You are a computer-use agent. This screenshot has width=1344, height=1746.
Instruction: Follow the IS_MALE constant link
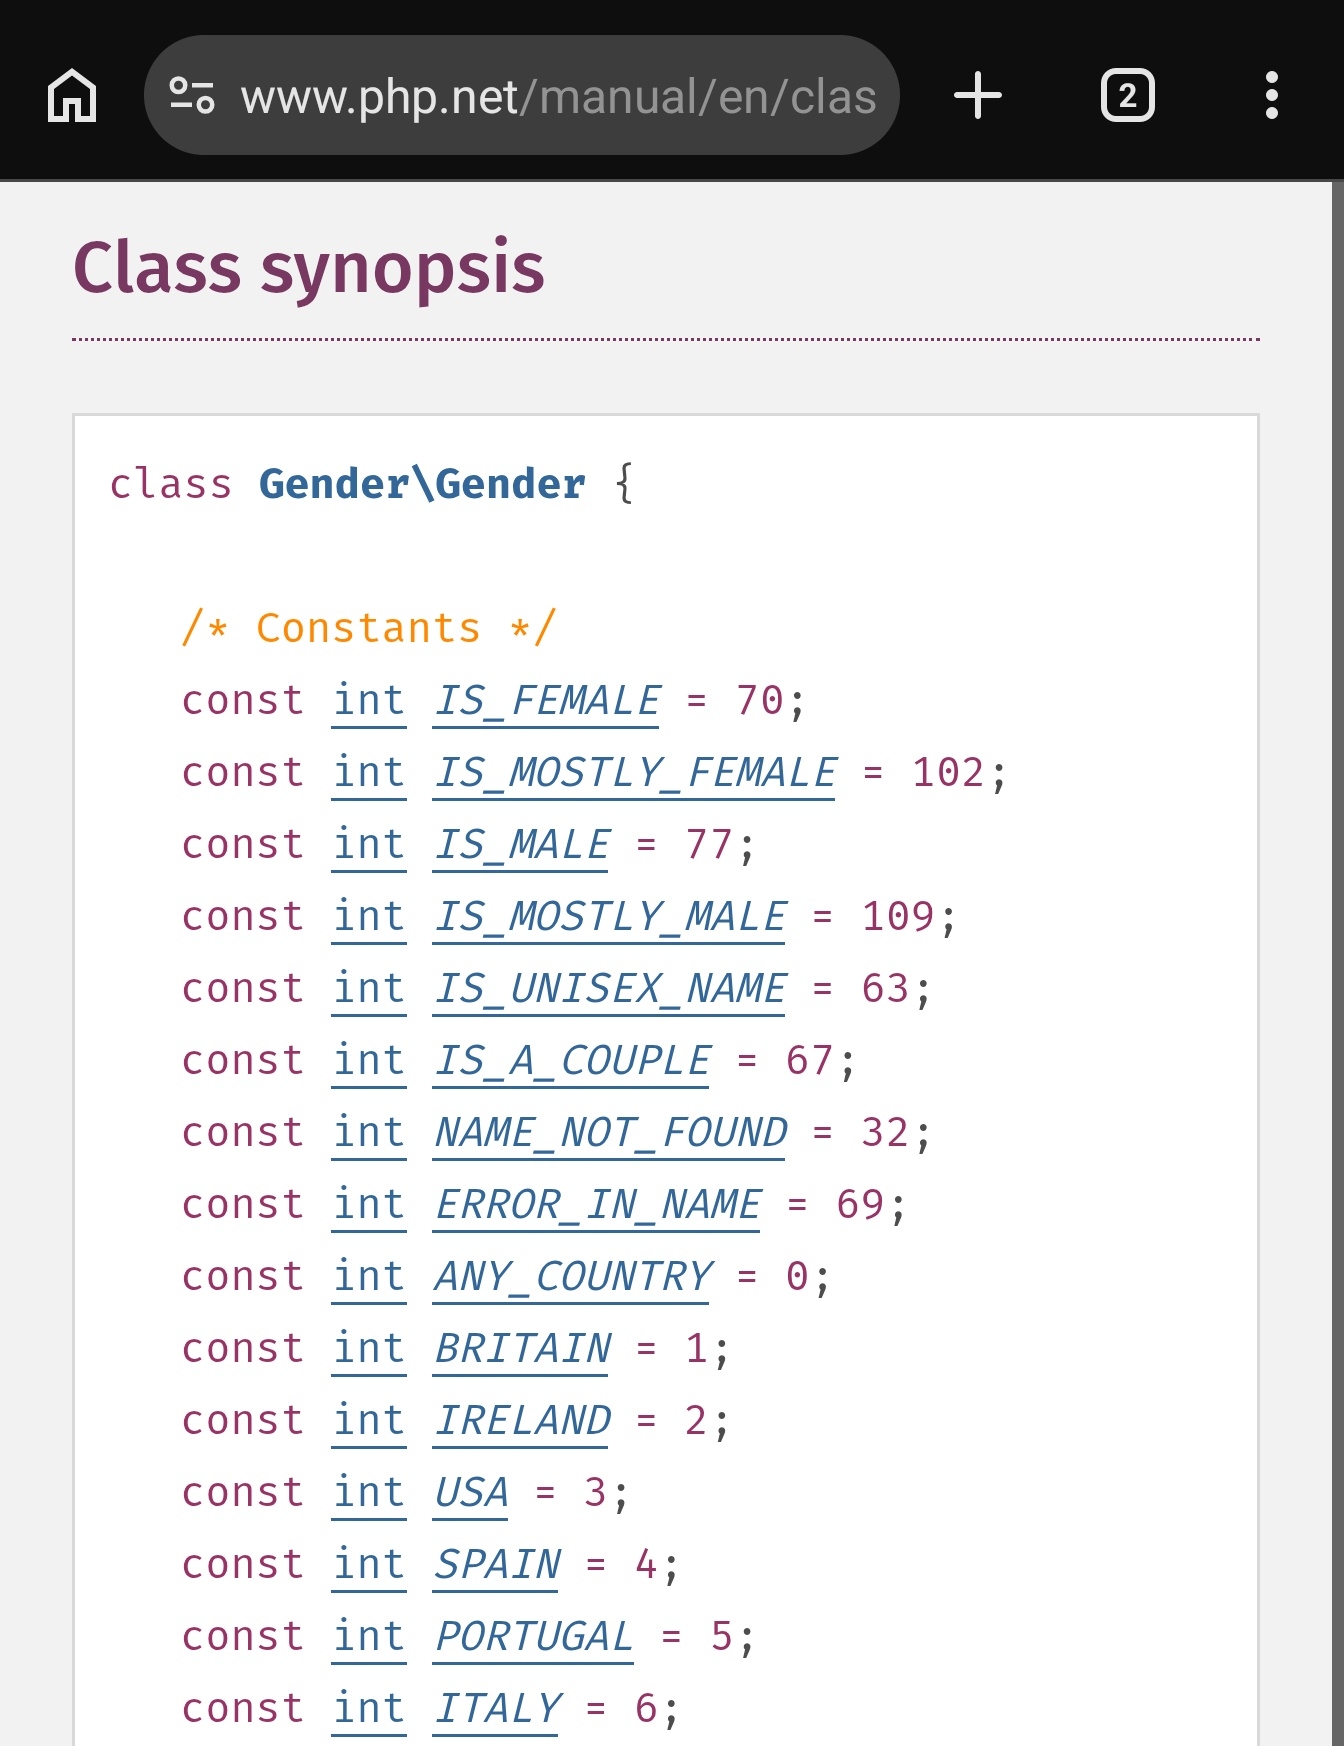(521, 845)
